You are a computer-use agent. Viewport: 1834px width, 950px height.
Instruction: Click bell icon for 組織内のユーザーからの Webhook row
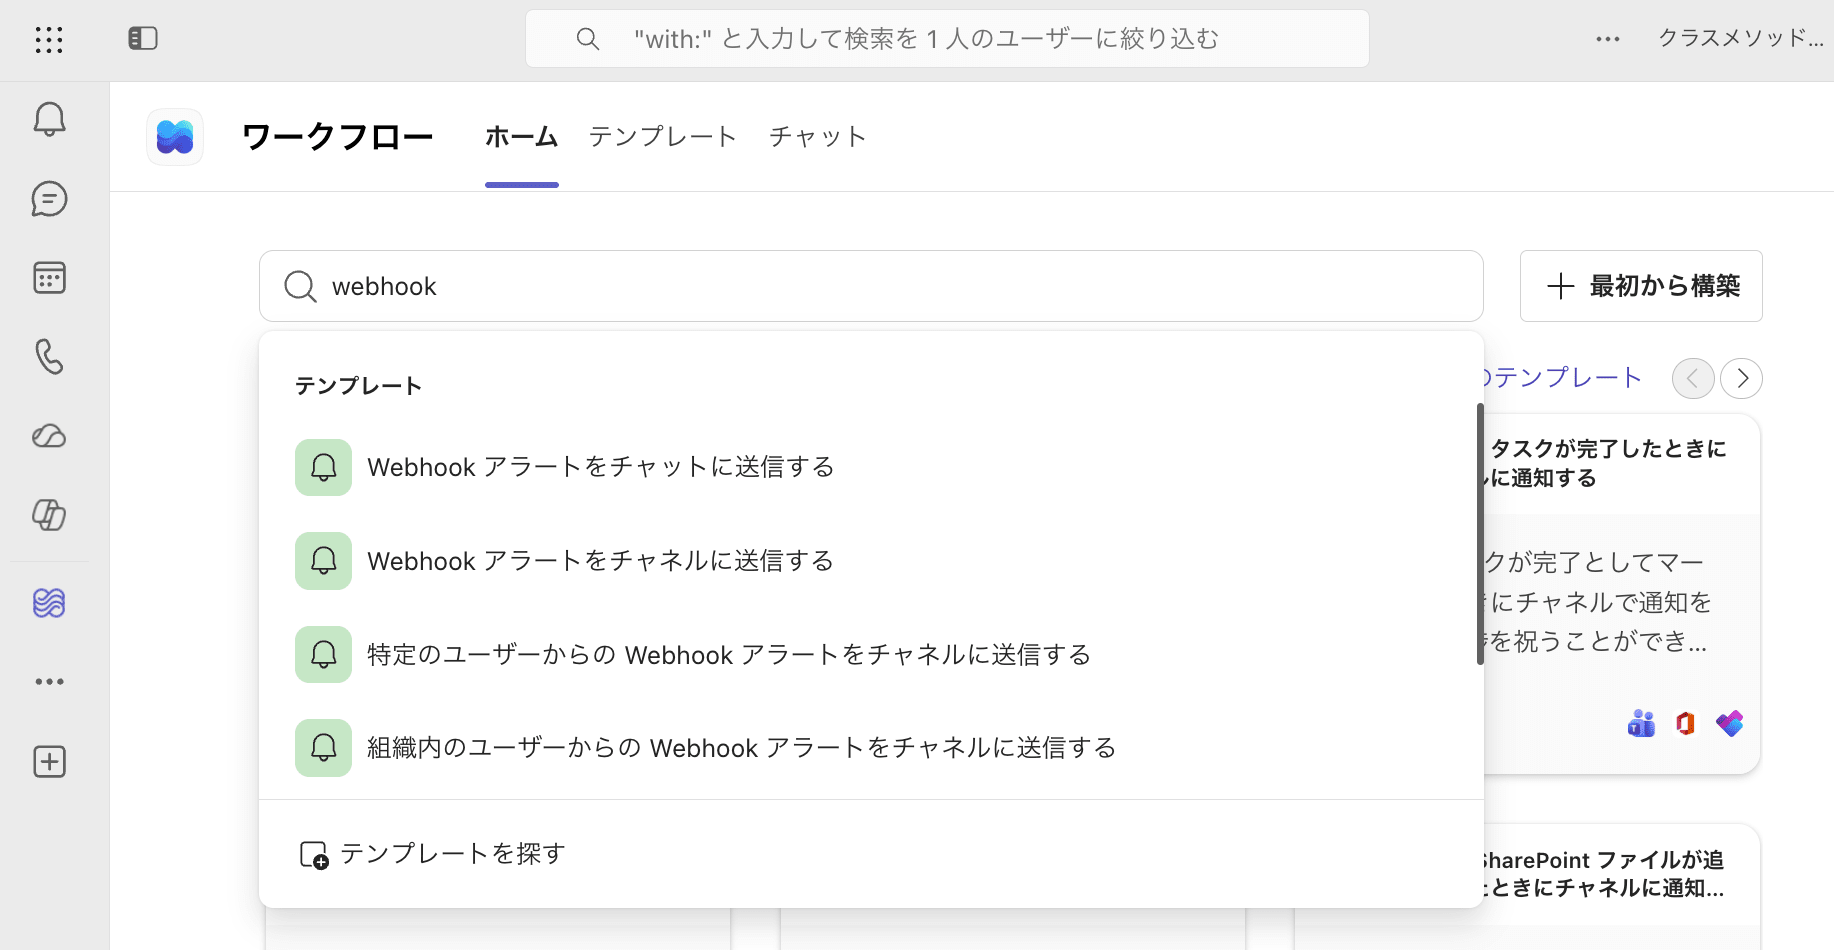[x=323, y=748]
